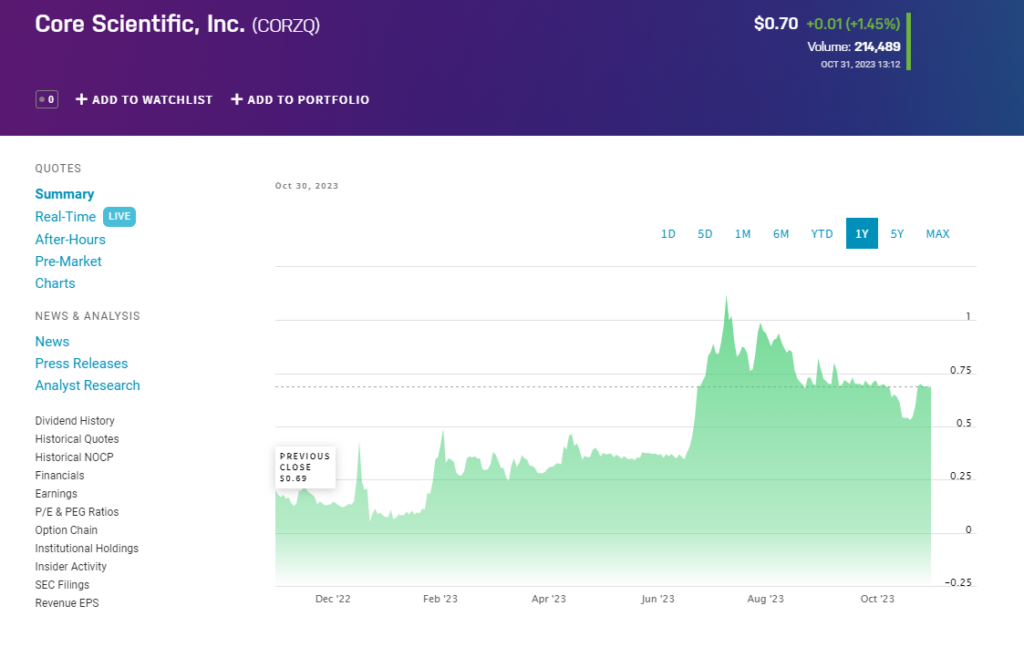
Task: Click the zero counter badge icon
Action: [46, 99]
